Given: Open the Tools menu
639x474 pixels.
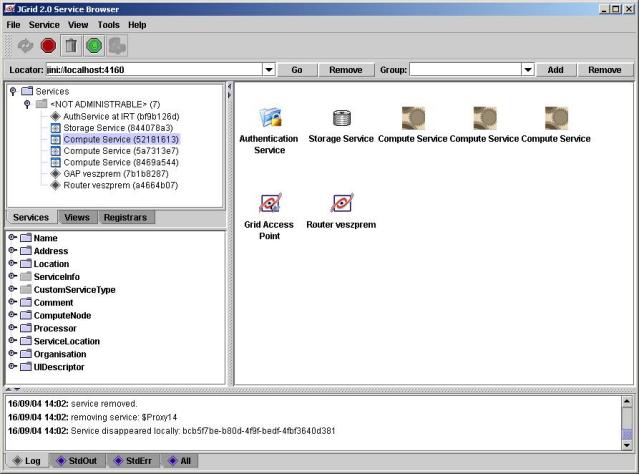Looking at the screenshot, I should click(x=108, y=24).
